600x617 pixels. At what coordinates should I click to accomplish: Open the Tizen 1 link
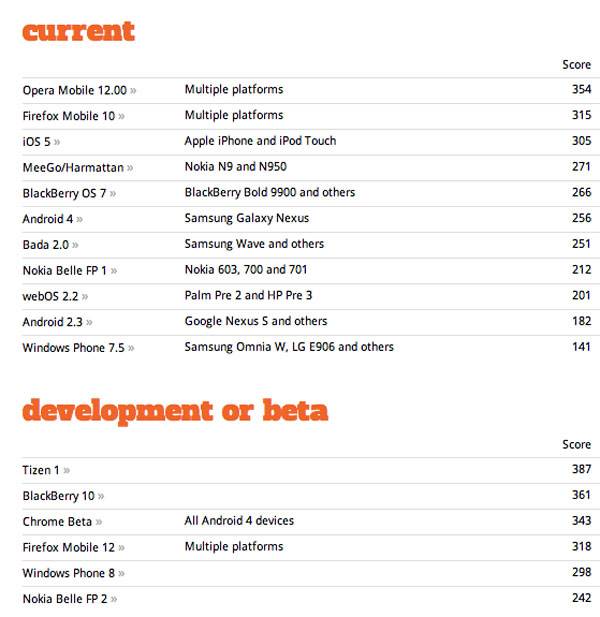(x=46, y=470)
